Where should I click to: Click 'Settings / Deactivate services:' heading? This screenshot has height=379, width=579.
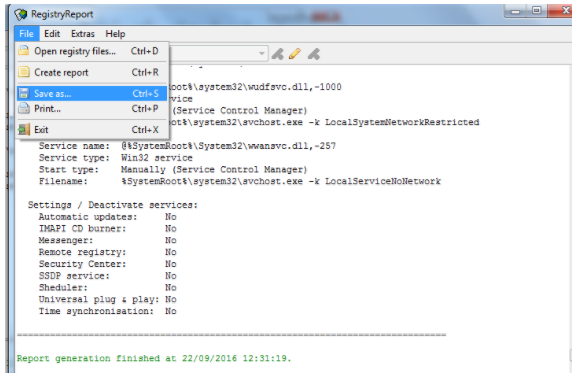(113, 205)
